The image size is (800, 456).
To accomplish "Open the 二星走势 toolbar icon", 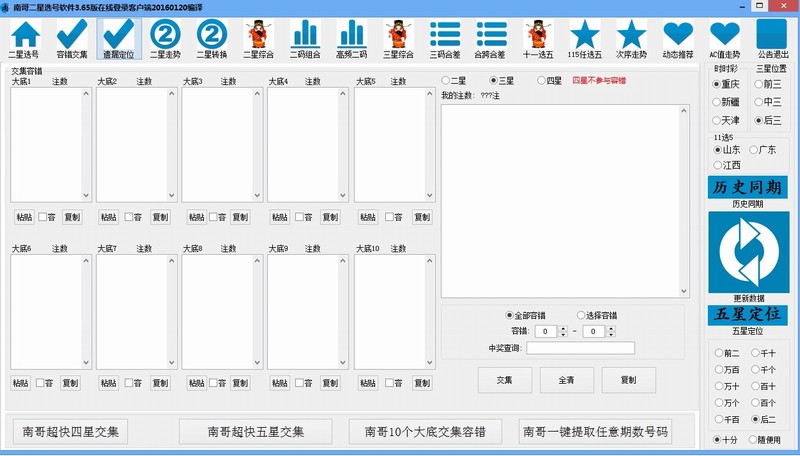I will [164, 36].
